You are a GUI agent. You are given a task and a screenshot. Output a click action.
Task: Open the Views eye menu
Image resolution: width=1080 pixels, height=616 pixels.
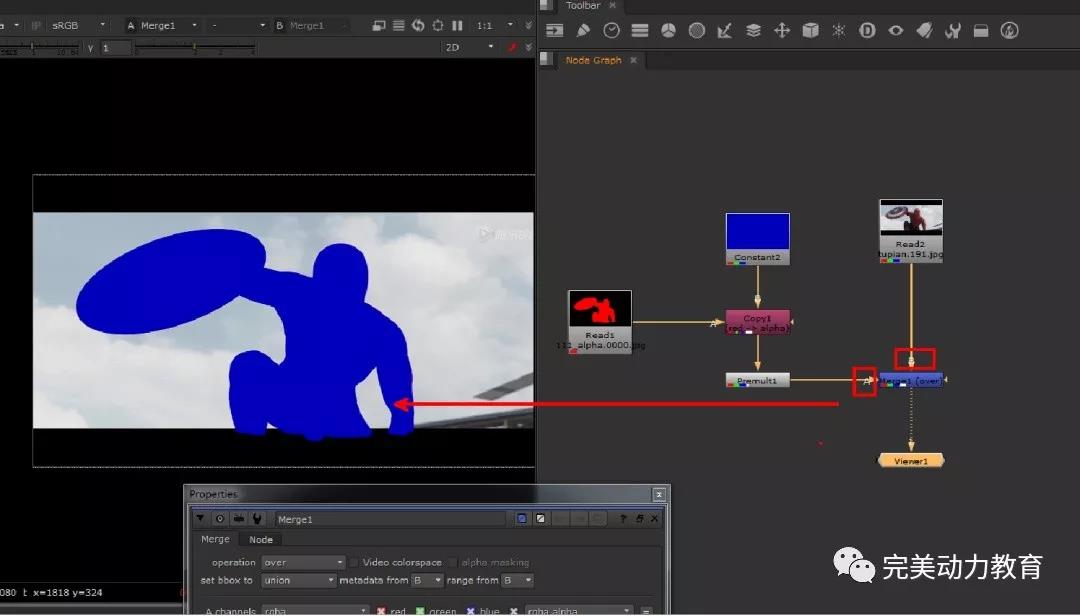point(895,30)
